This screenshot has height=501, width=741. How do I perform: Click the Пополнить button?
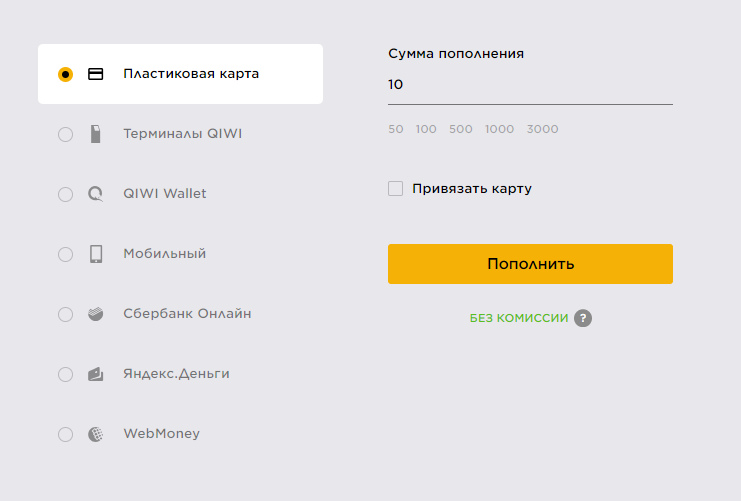point(530,264)
